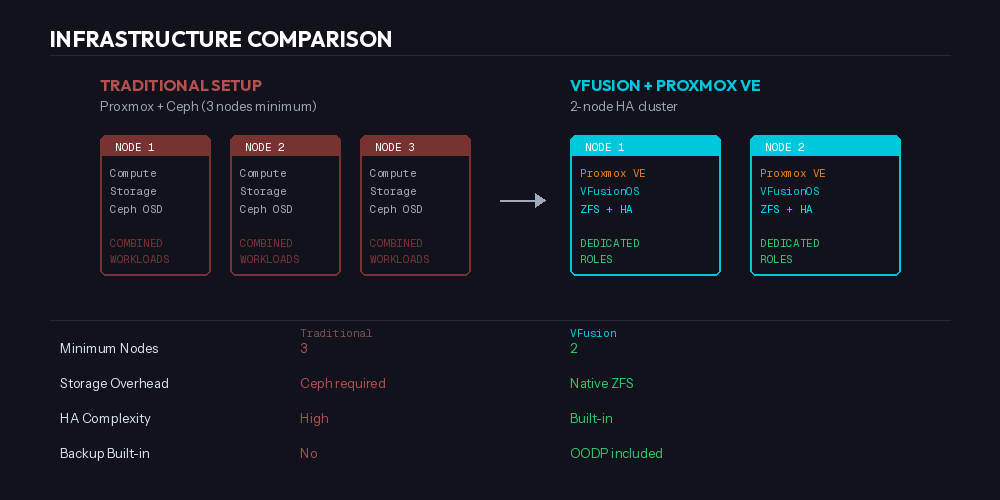Image resolution: width=1000 pixels, height=500 pixels.
Task: Click the Backup Built-in row label
Action: point(105,454)
